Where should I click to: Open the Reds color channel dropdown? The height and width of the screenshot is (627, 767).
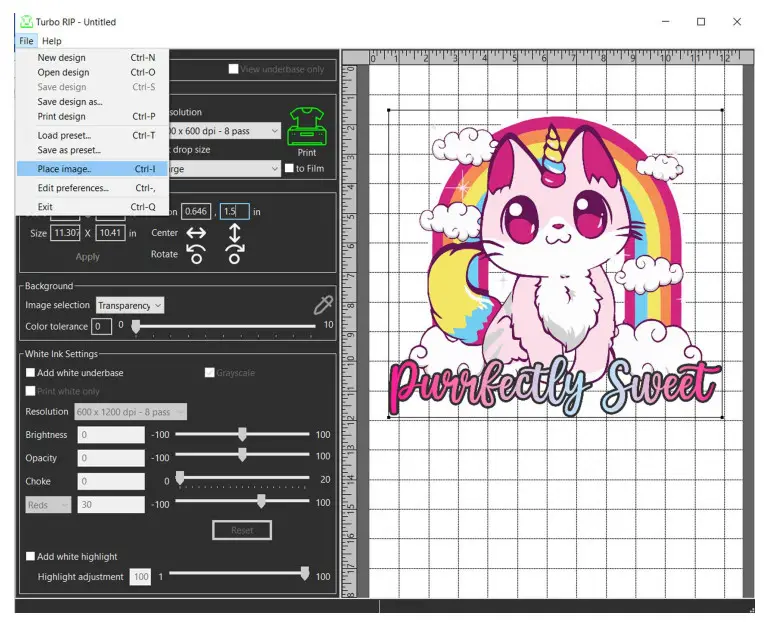tap(48, 505)
